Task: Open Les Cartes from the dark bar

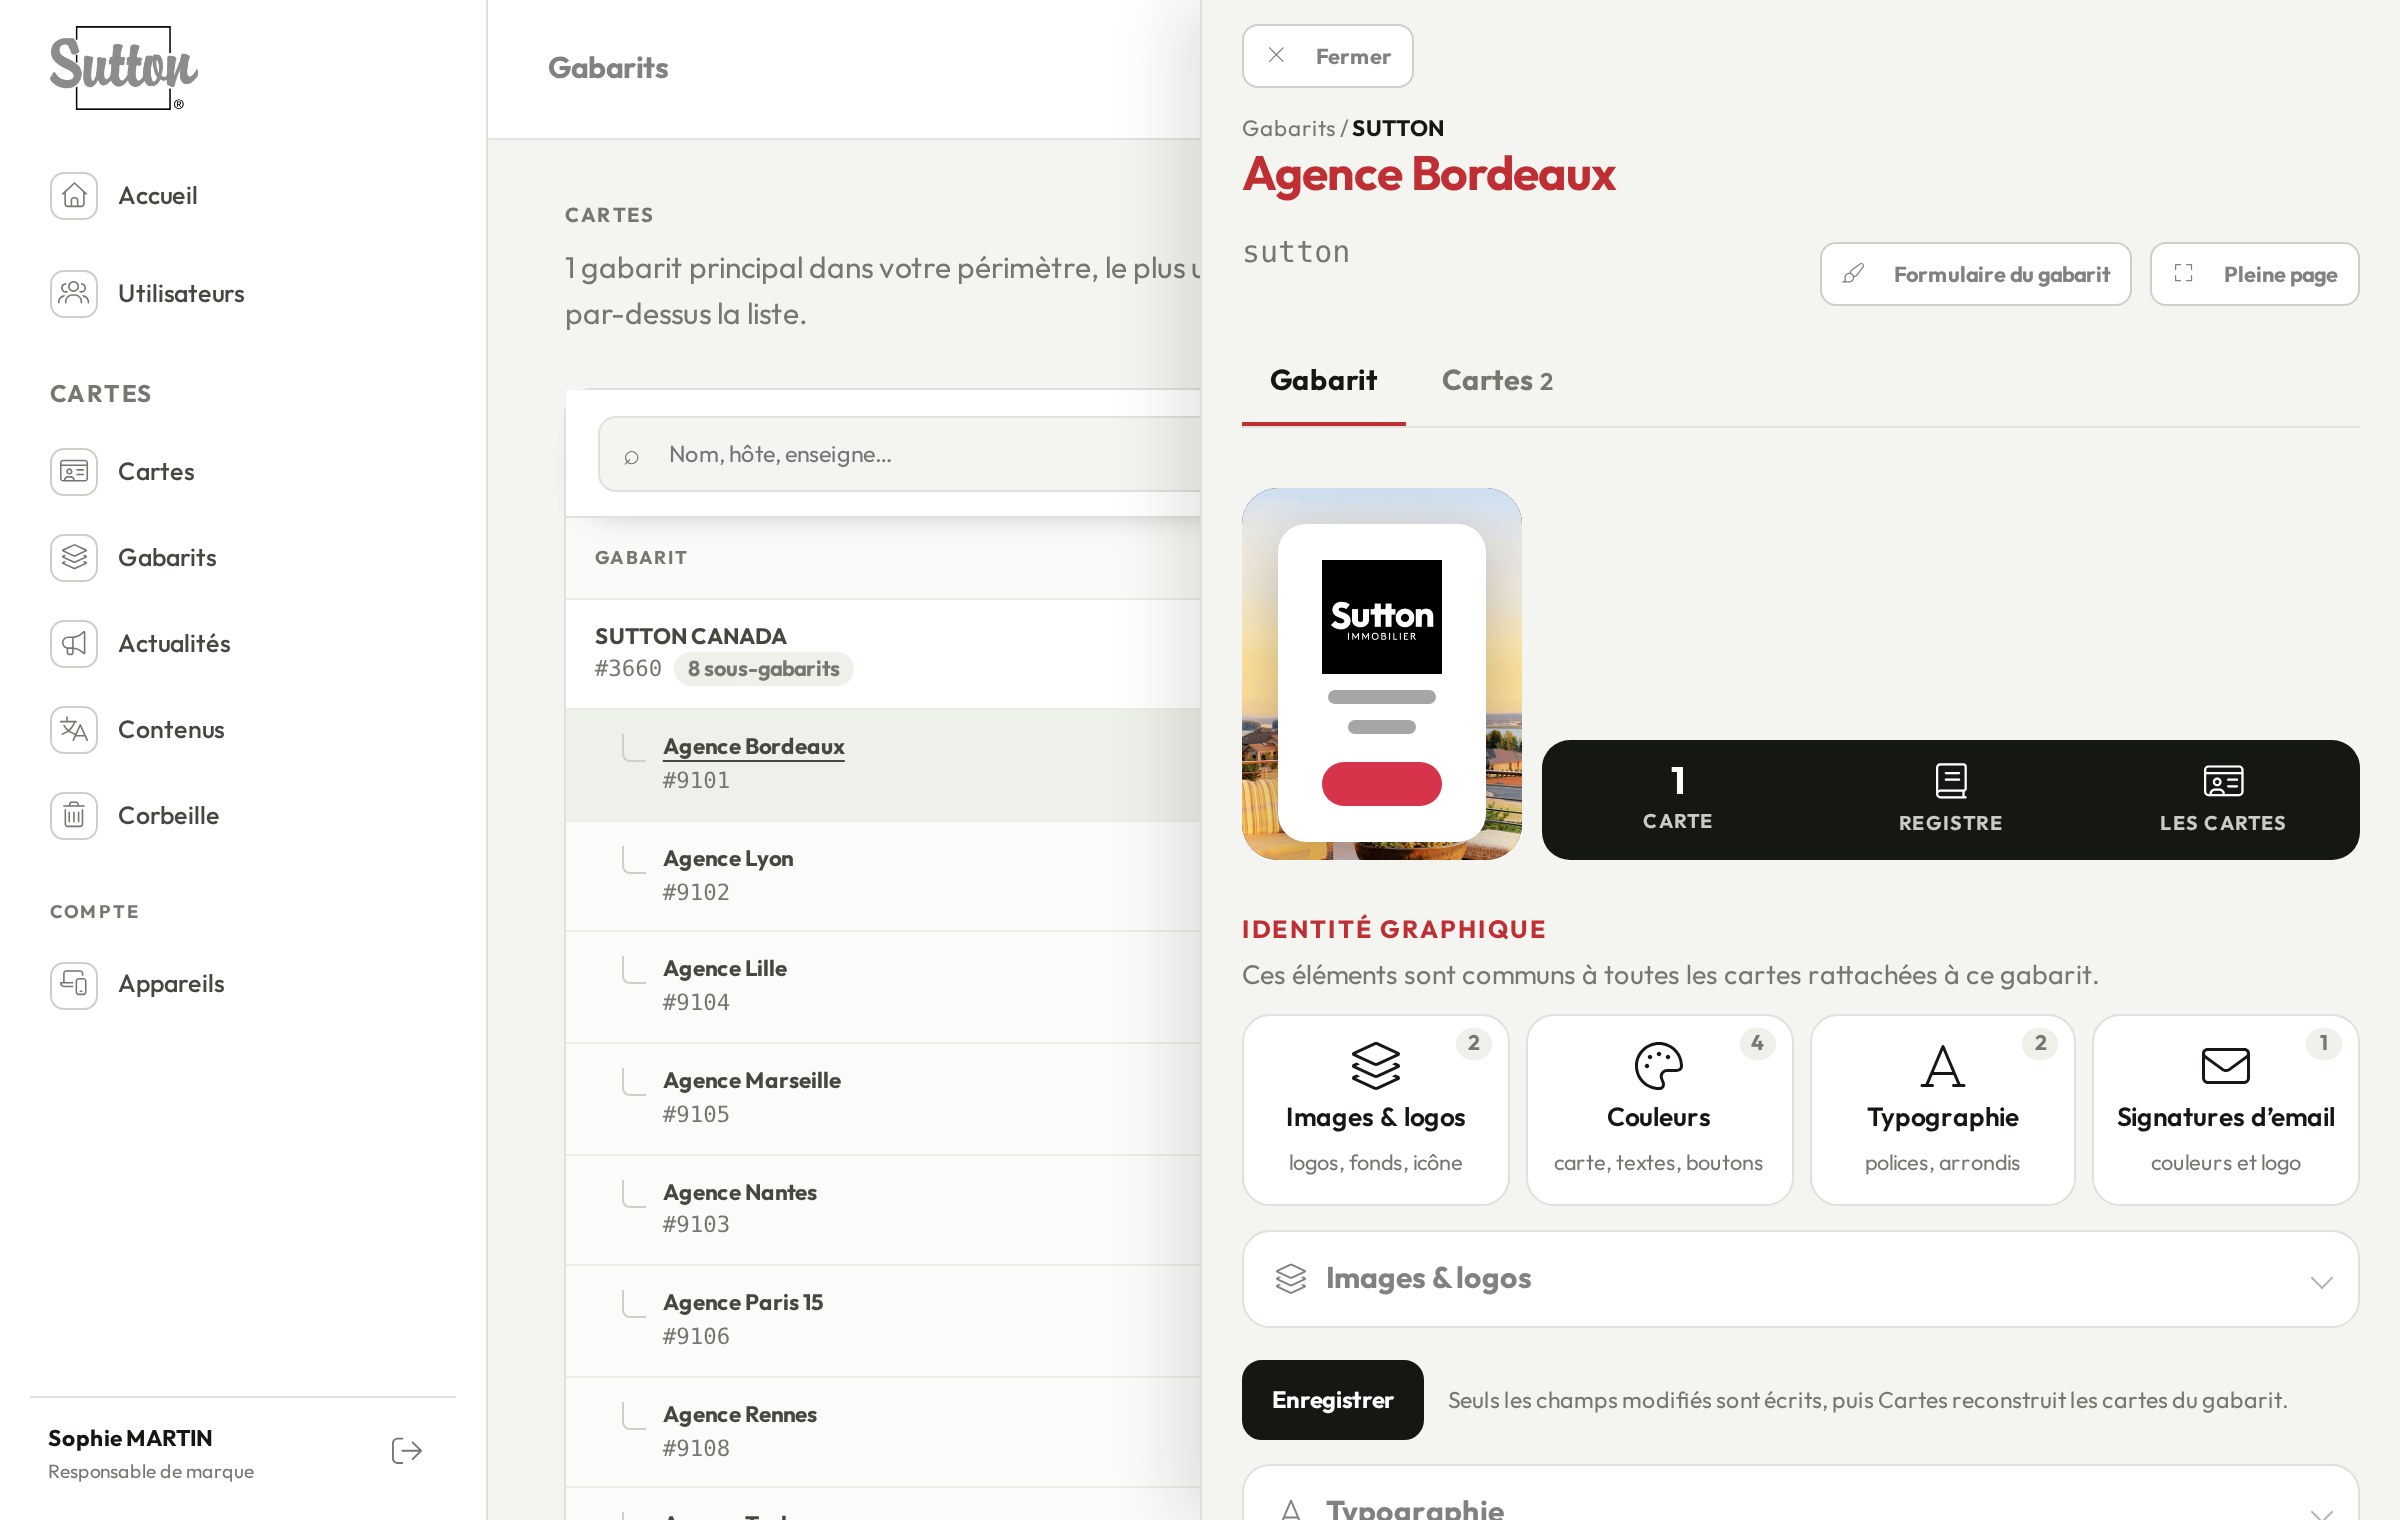Action: pos(2223,798)
